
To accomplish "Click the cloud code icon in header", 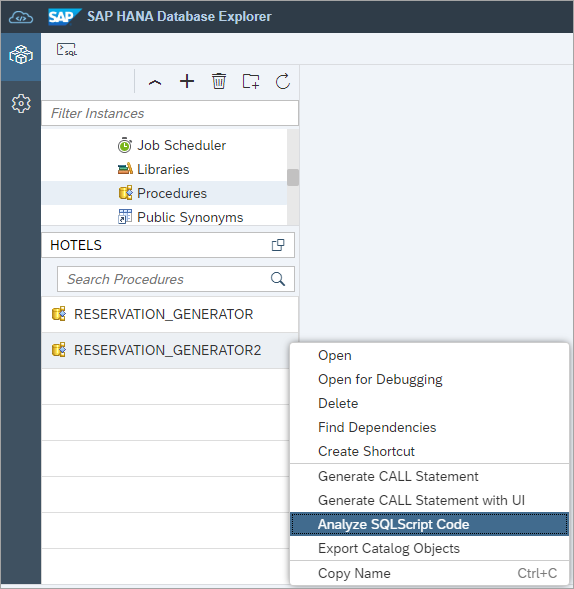I will (x=21, y=17).
